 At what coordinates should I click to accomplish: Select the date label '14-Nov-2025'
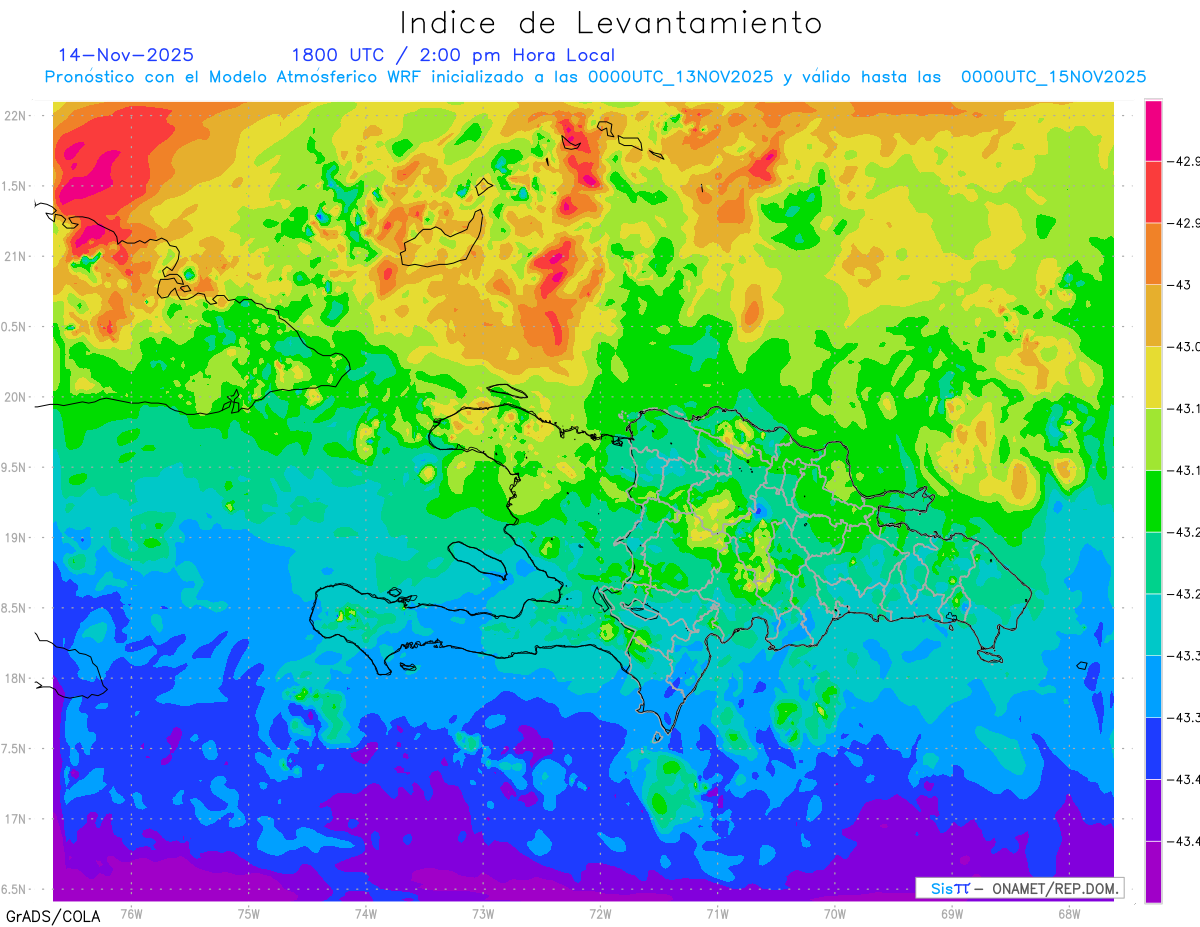(126, 55)
